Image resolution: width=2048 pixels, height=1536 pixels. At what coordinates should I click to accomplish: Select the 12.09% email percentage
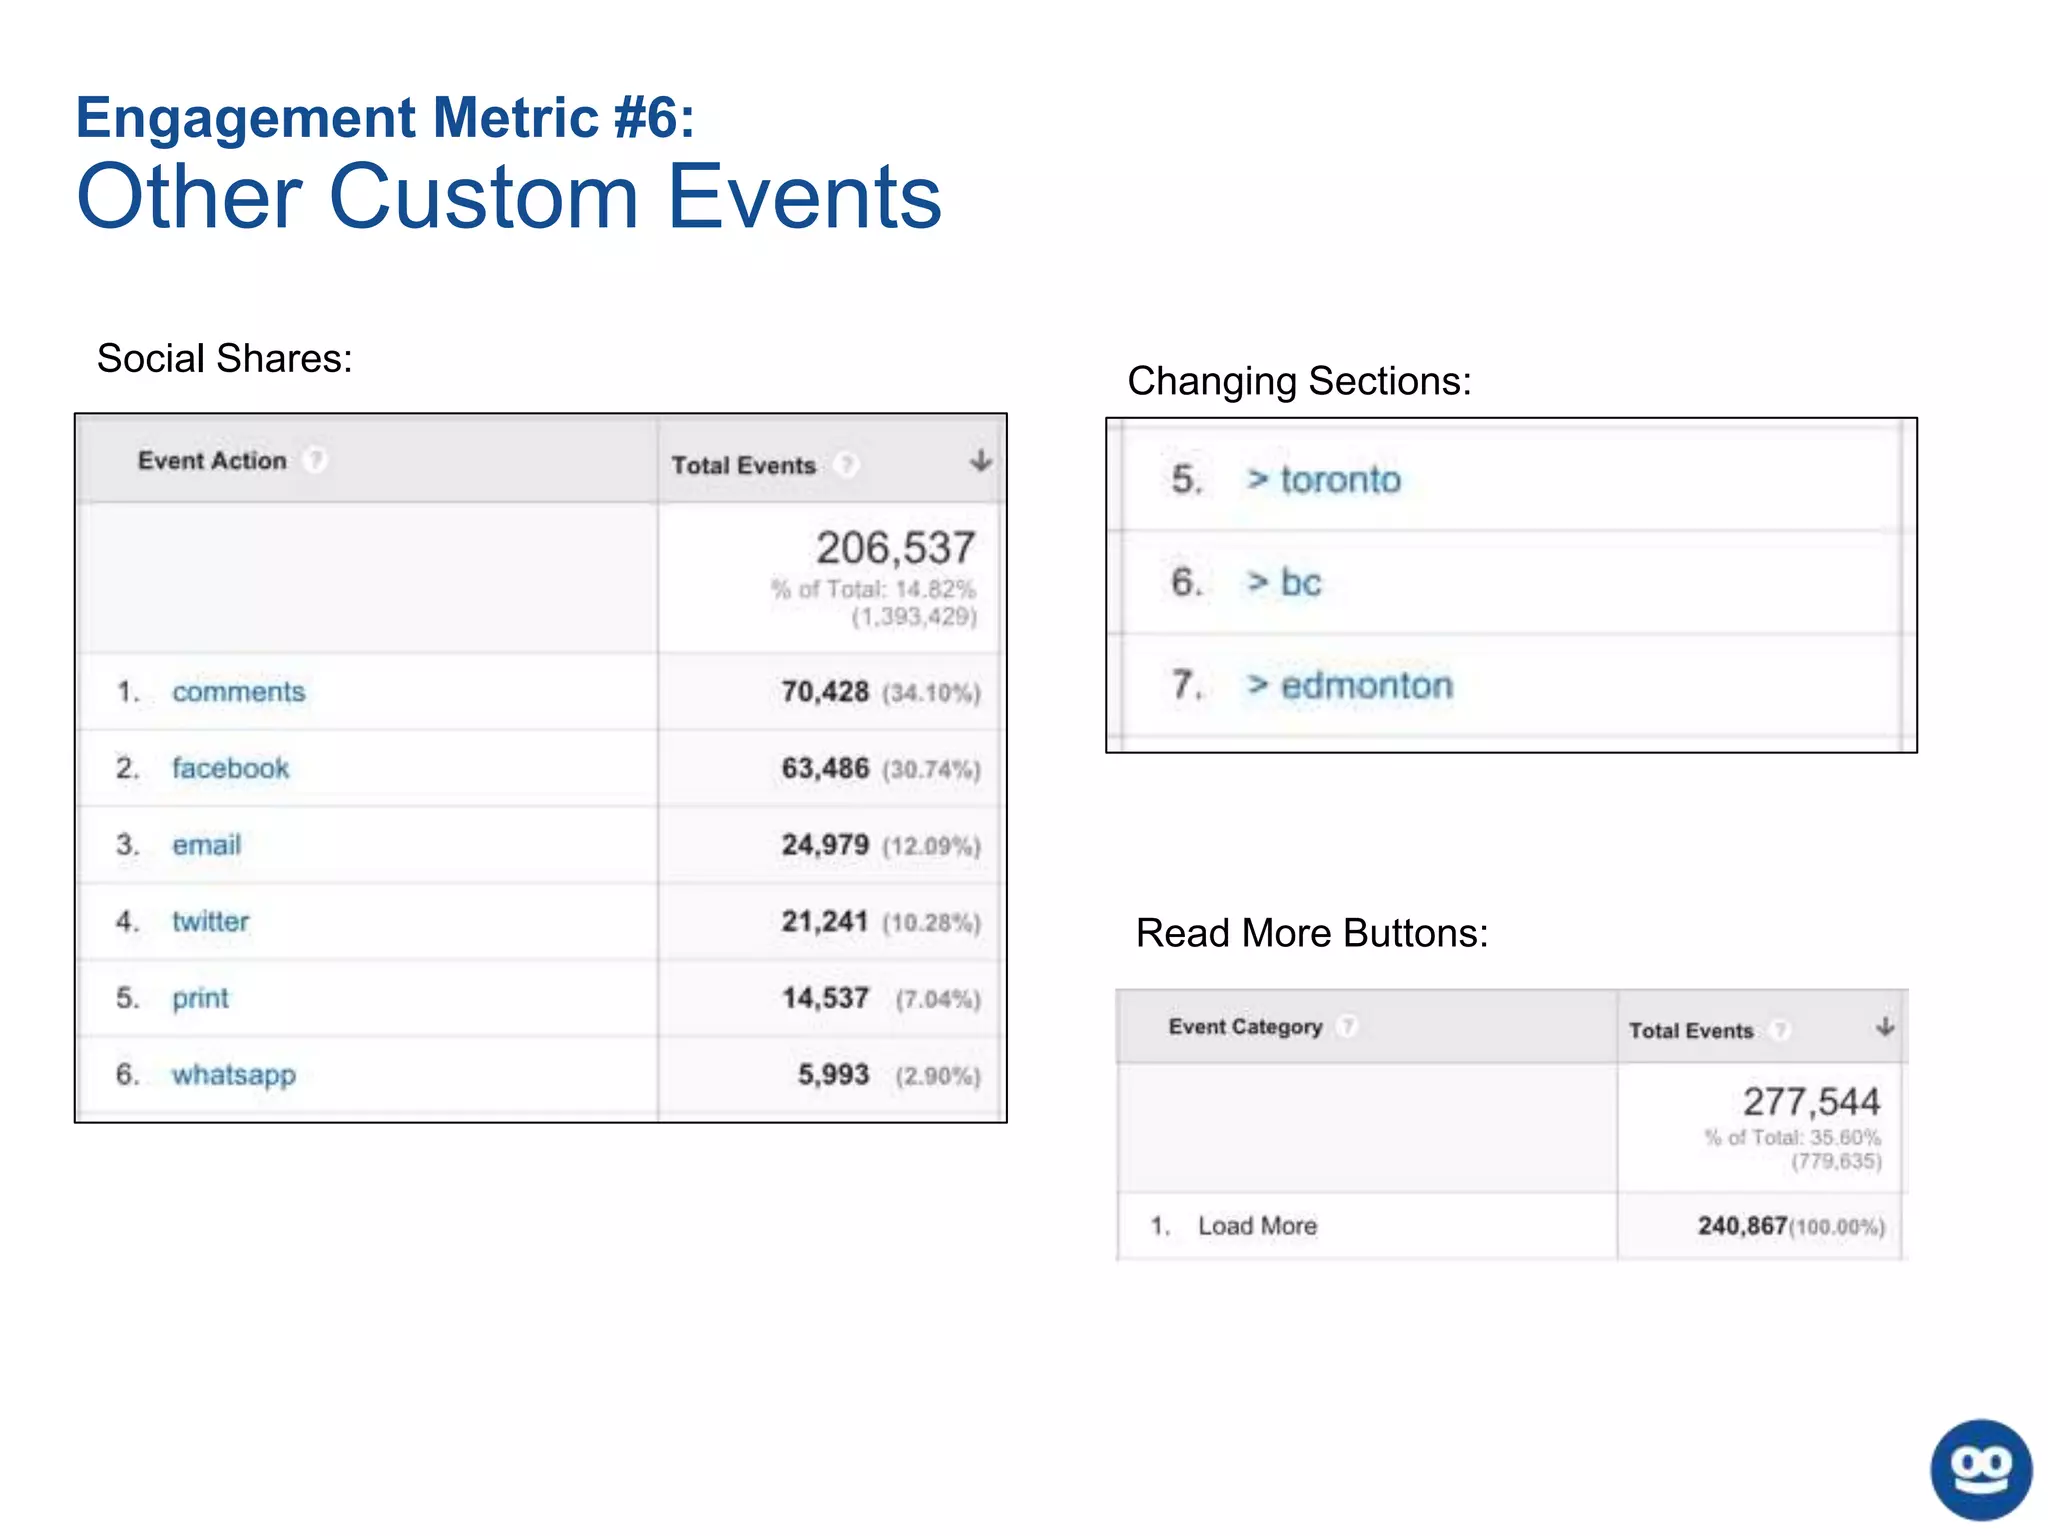(931, 846)
